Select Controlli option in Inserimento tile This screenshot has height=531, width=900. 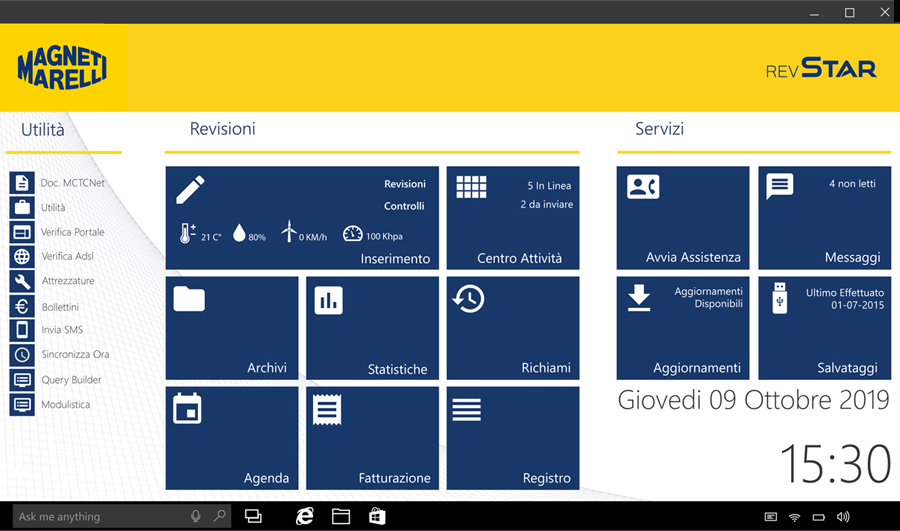click(x=404, y=206)
